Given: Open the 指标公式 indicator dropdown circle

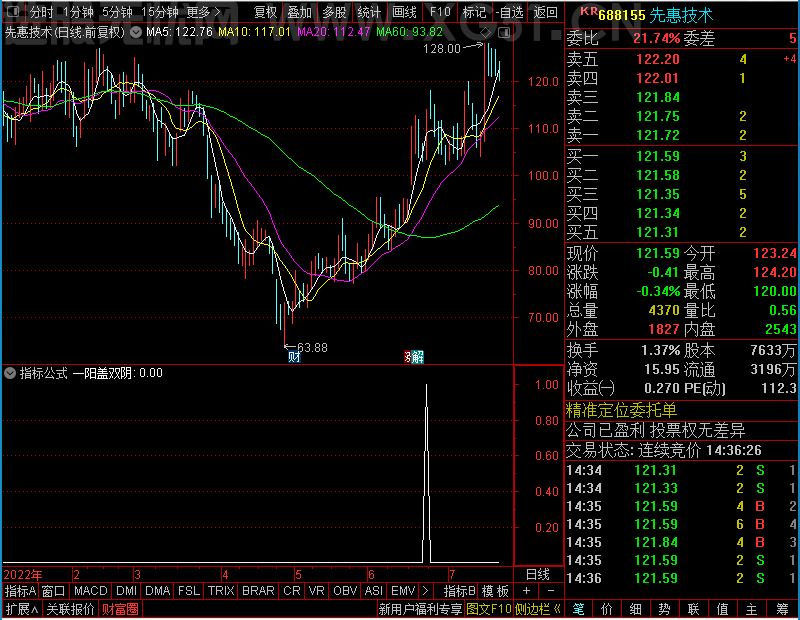Looking at the screenshot, I should pos(10,373).
